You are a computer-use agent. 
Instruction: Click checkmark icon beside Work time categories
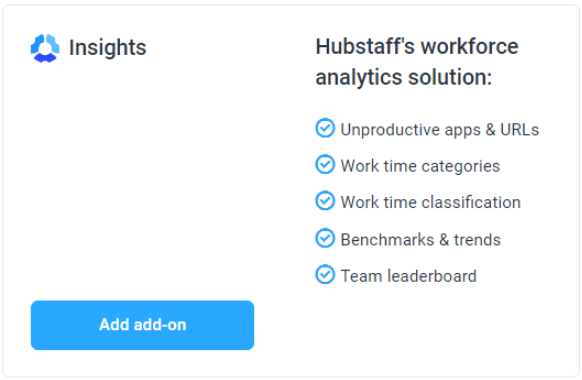(325, 164)
